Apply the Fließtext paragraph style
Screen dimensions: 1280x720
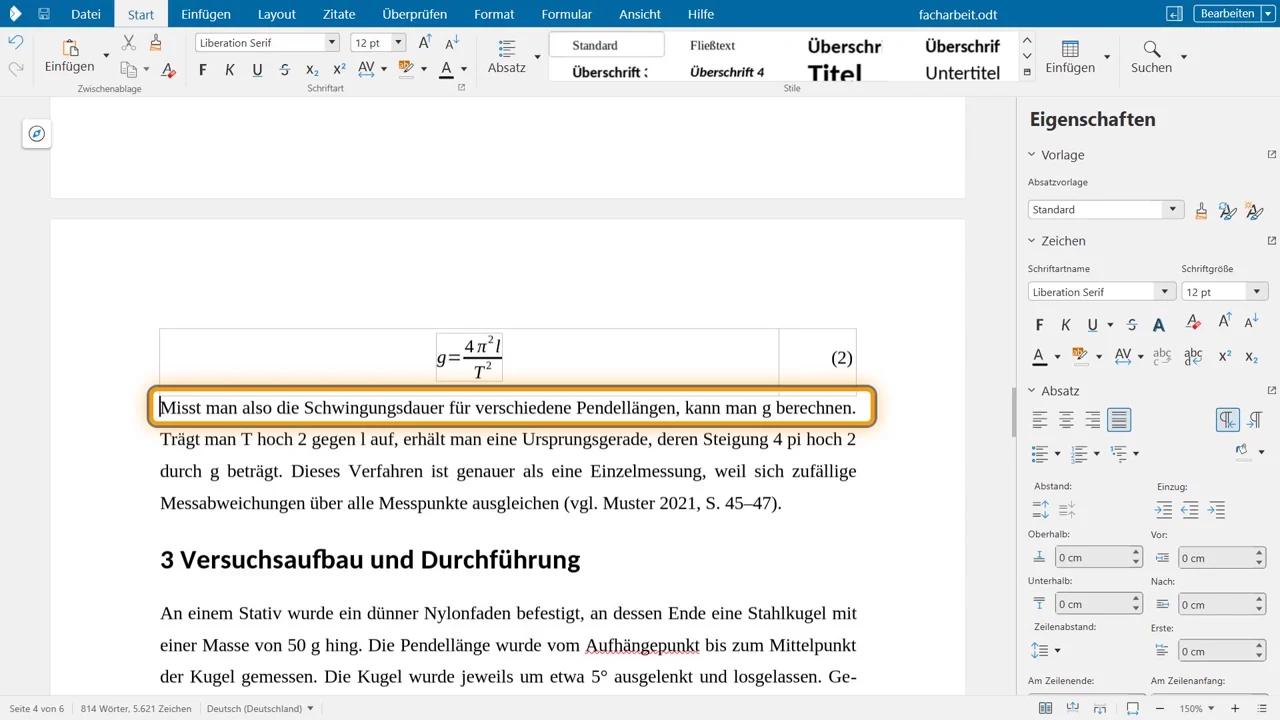click(713, 45)
